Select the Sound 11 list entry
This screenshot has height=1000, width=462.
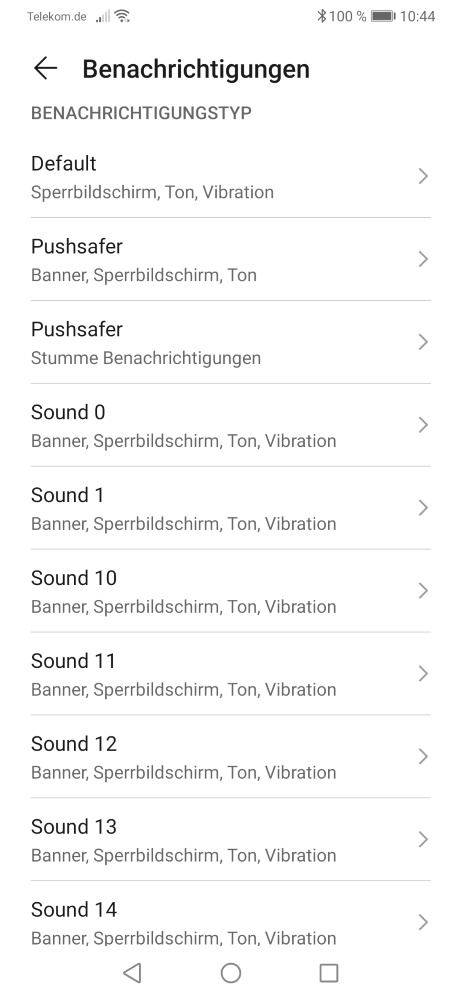(231, 673)
